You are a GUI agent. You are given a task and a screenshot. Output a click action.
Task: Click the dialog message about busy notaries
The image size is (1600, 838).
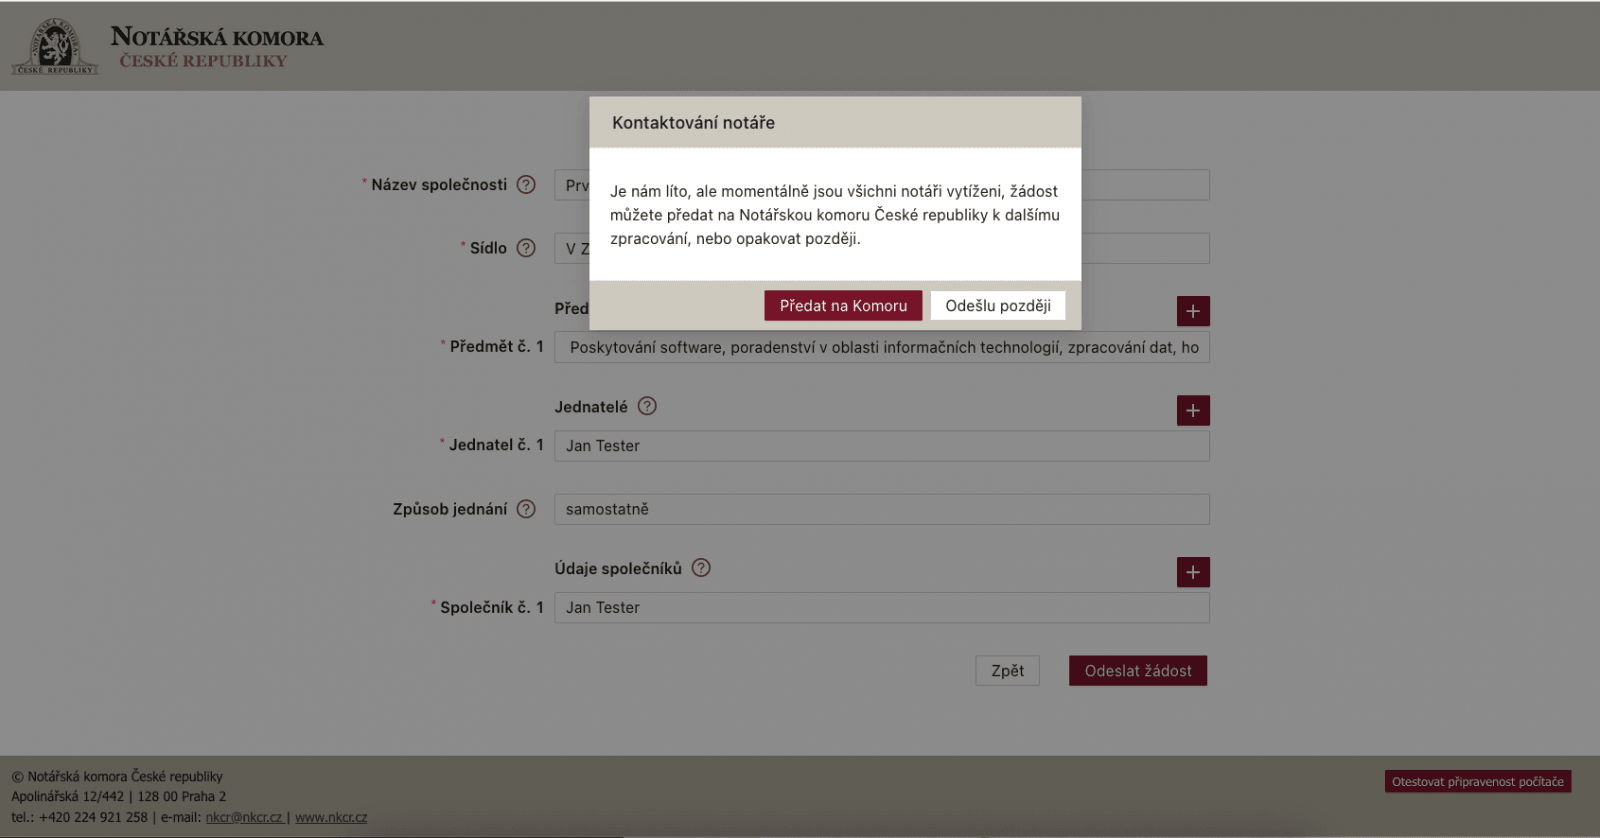tap(835, 215)
